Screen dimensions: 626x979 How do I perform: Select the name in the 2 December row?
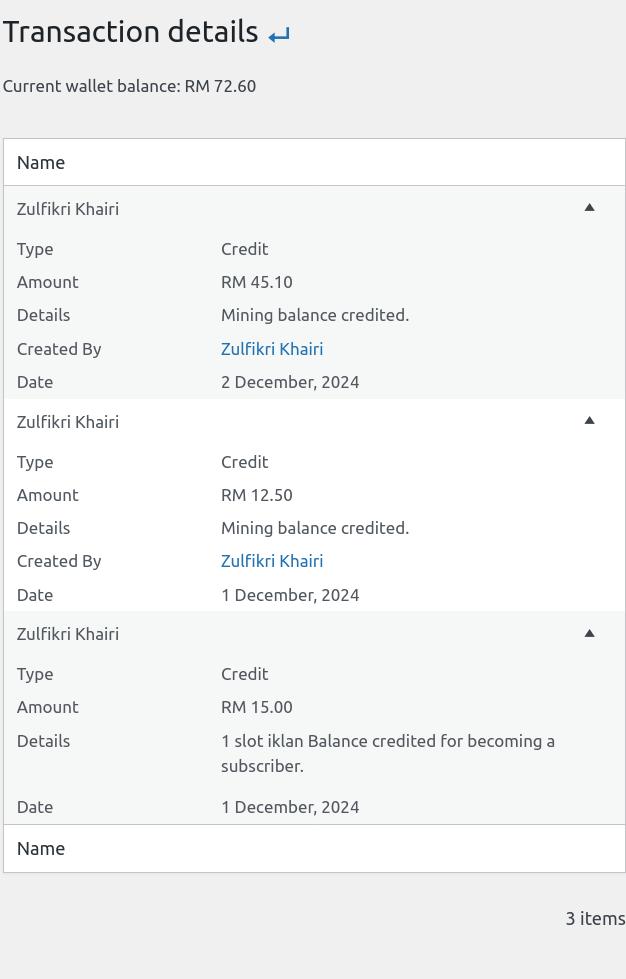[68, 209]
